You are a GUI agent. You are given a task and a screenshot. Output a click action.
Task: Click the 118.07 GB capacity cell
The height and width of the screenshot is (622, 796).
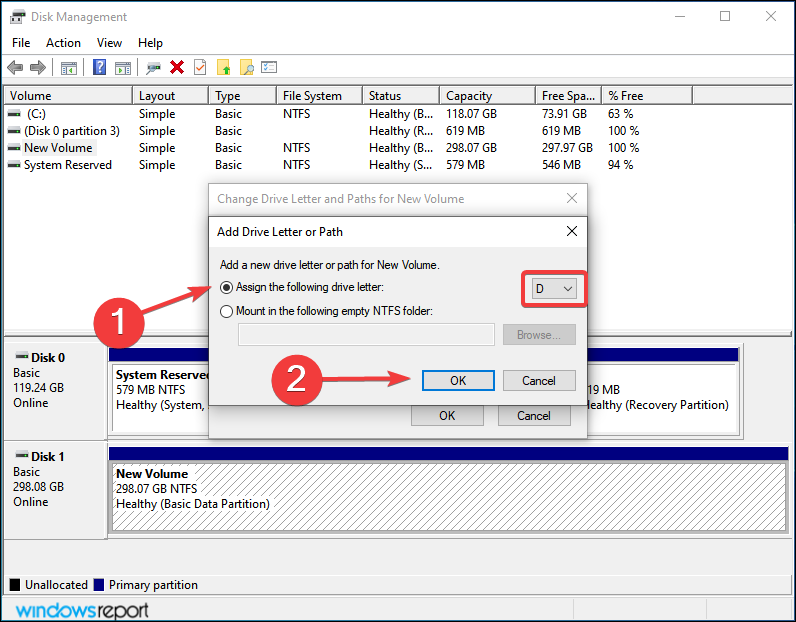471,114
